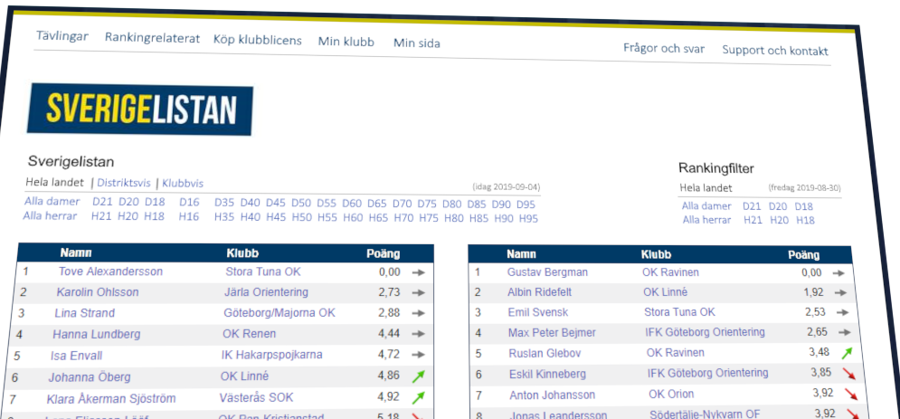Click red down arrow for Anton Johansson
This screenshot has height=419, width=900.
(851, 394)
